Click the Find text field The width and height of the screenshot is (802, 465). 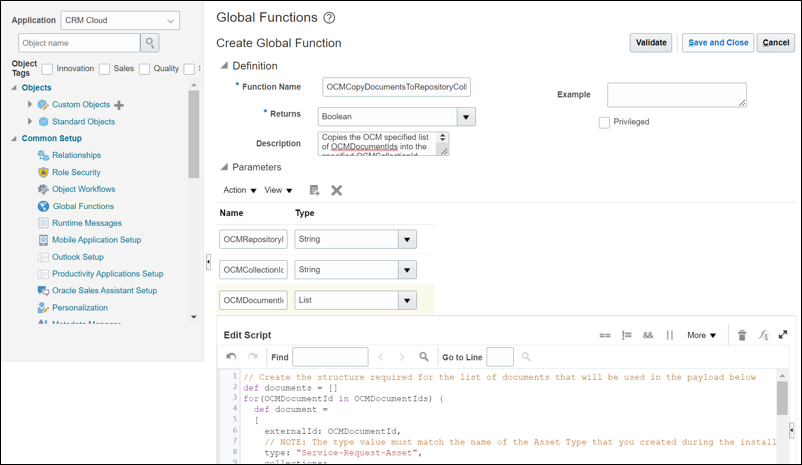(x=330, y=357)
